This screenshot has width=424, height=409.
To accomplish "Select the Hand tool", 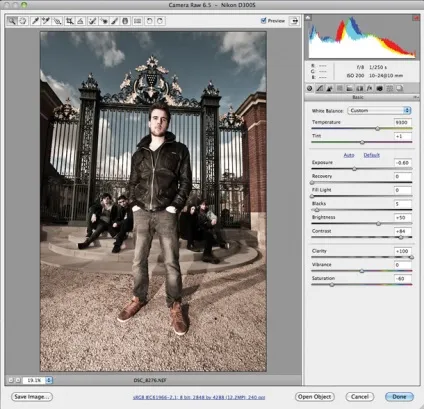I will point(23,21).
